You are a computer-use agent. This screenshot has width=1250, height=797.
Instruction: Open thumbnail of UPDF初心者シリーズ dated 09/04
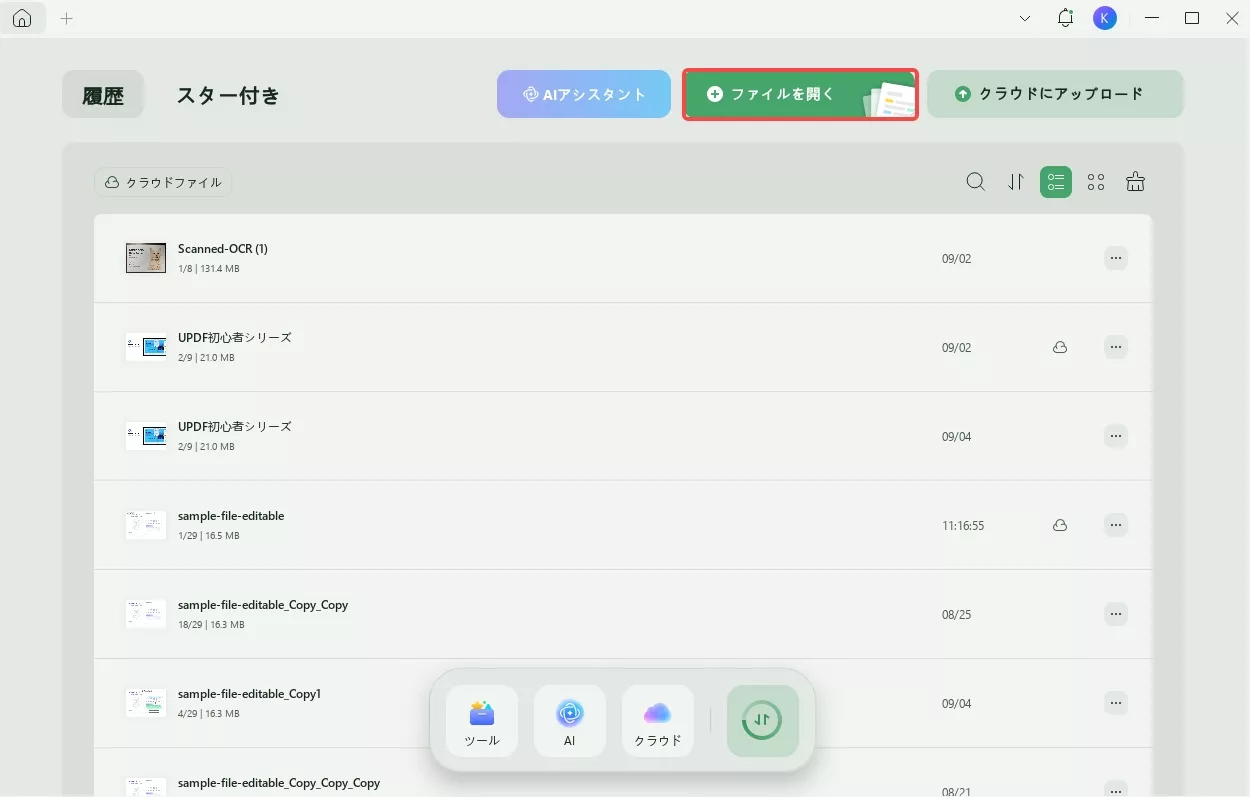coord(146,436)
